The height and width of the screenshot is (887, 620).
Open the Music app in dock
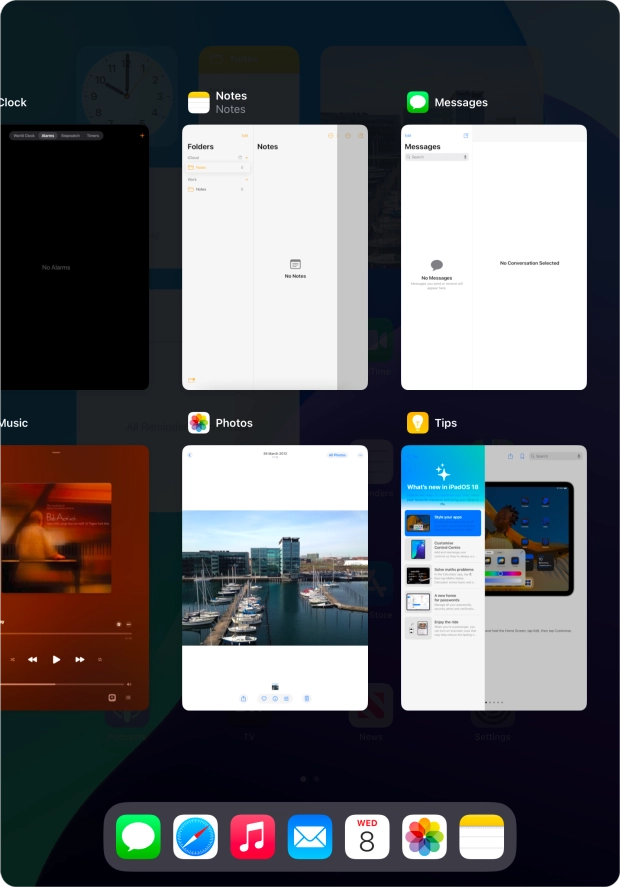pyautogui.click(x=252, y=836)
